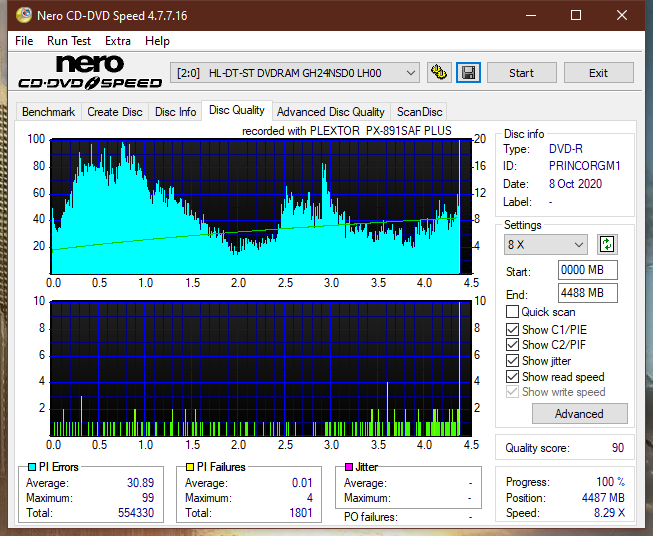Click PI Errors average 30.89 value

(x=140, y=482)
